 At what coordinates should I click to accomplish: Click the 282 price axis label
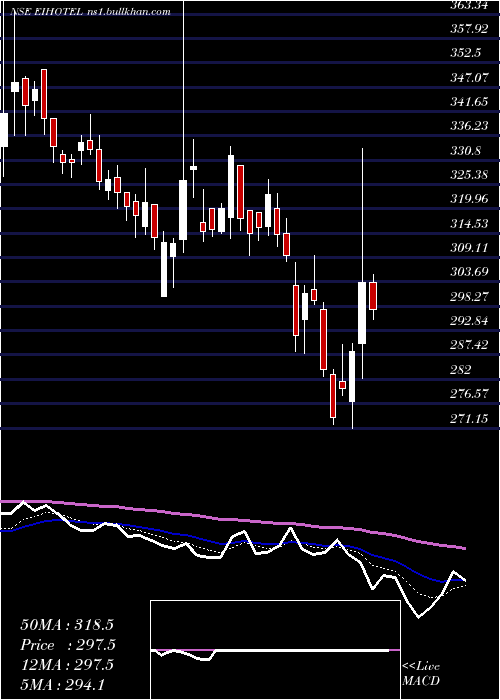461,369
